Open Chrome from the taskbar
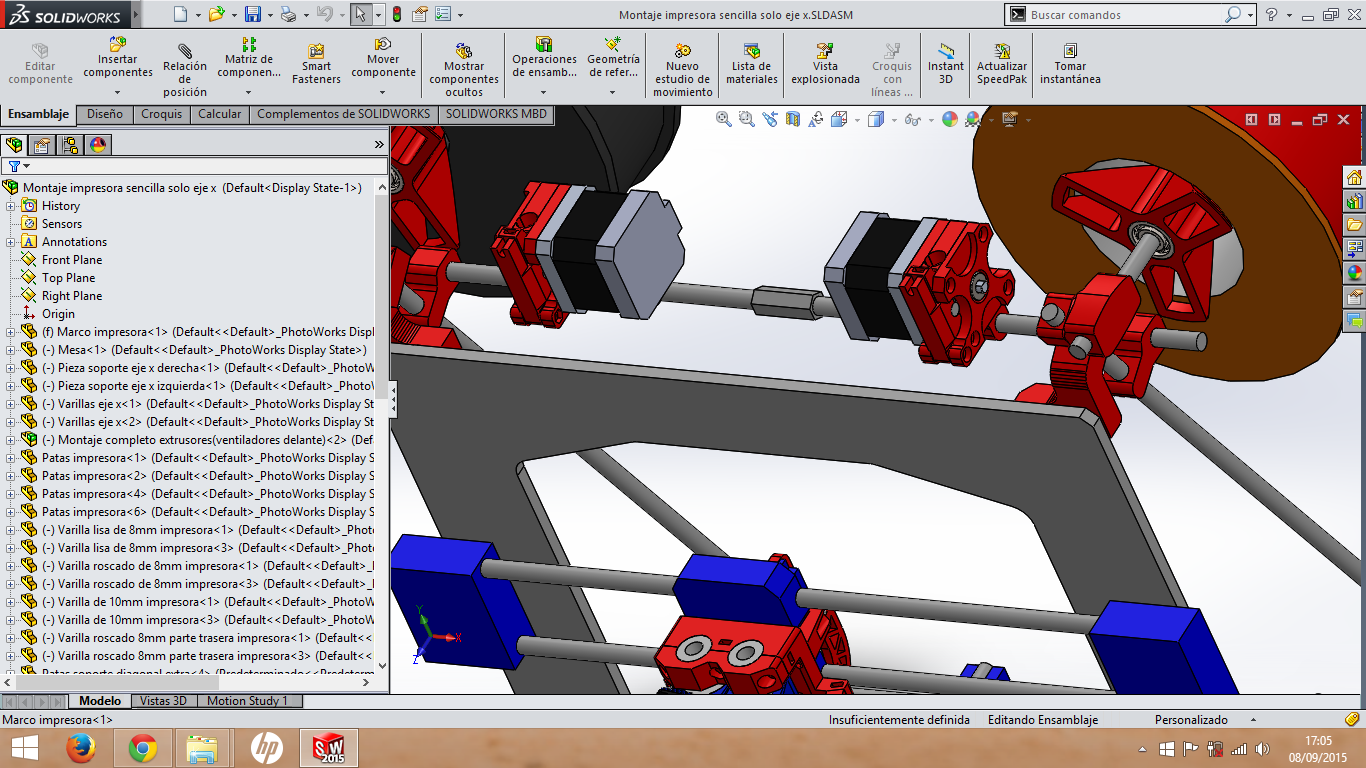This screenshot has width=1366, height=768. pyautogui.click(x=143, y=748)
